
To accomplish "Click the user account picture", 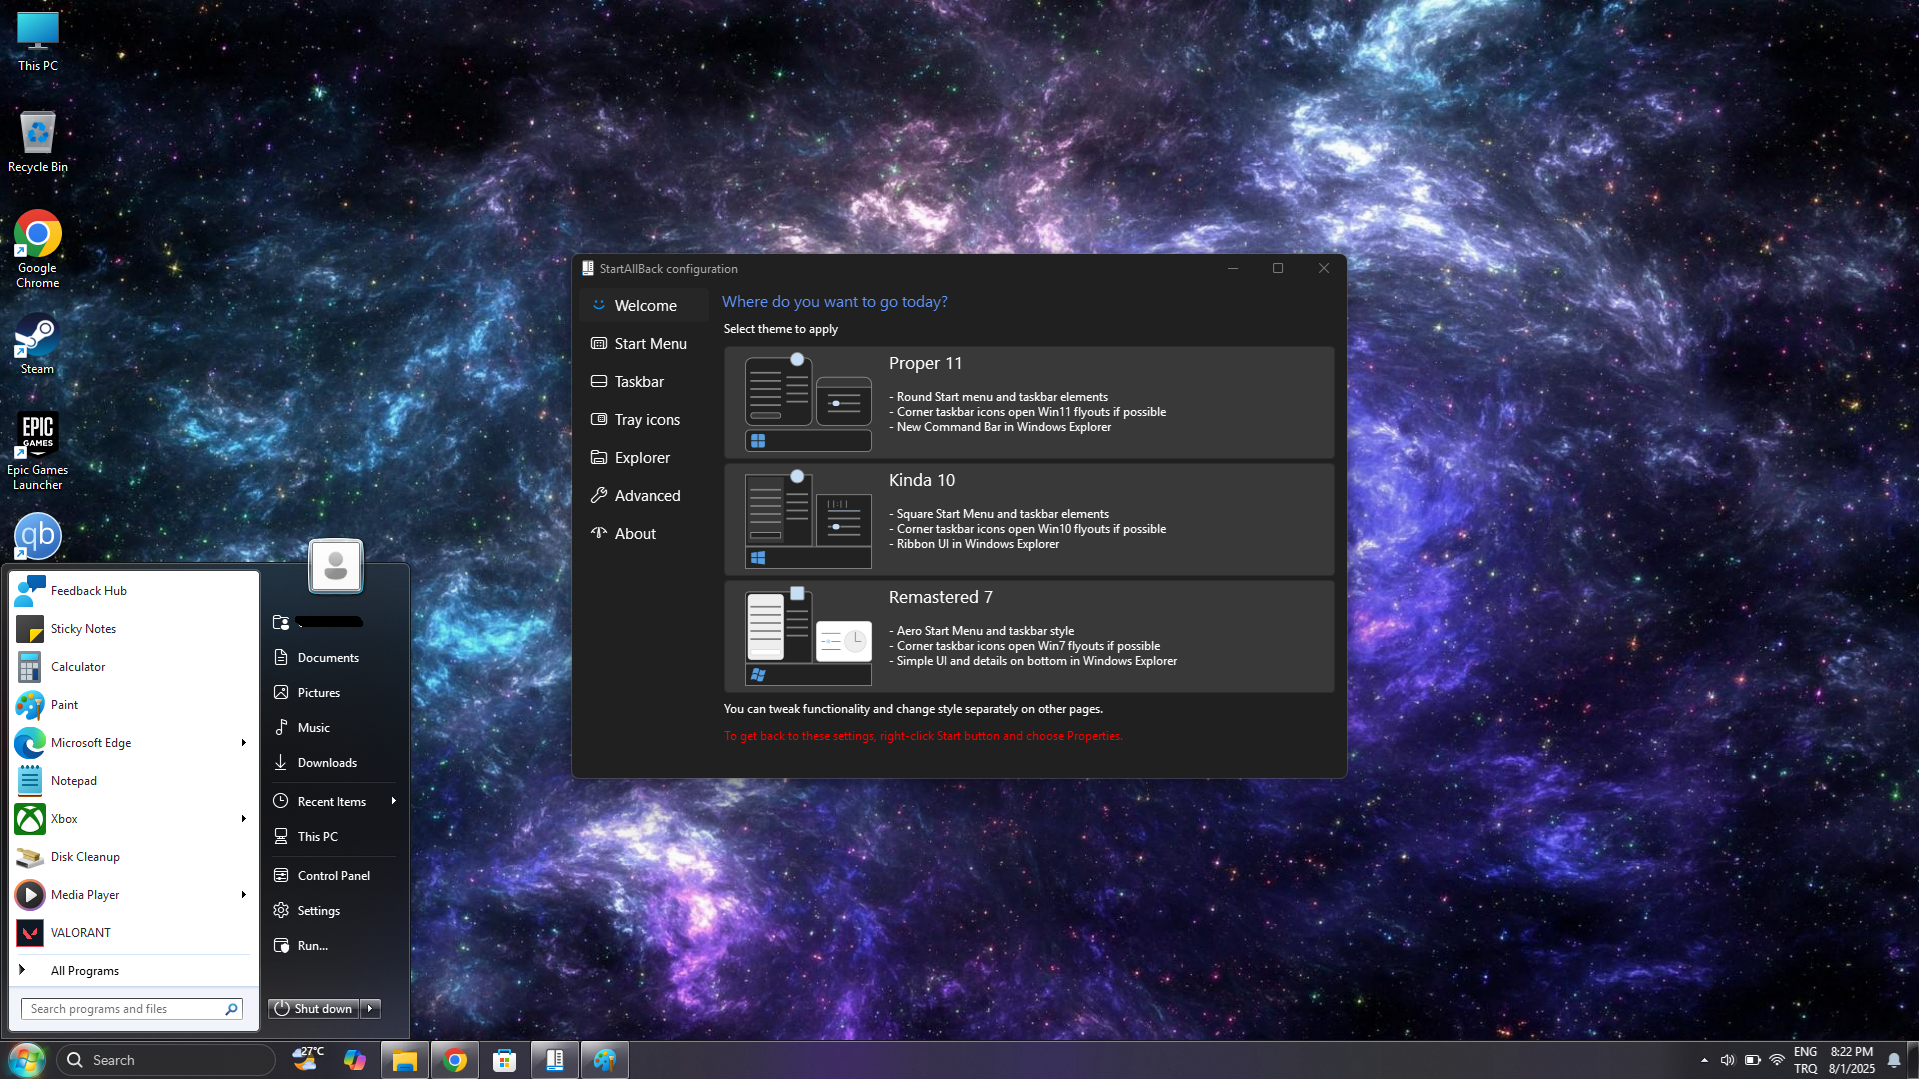I will (336, 566).
